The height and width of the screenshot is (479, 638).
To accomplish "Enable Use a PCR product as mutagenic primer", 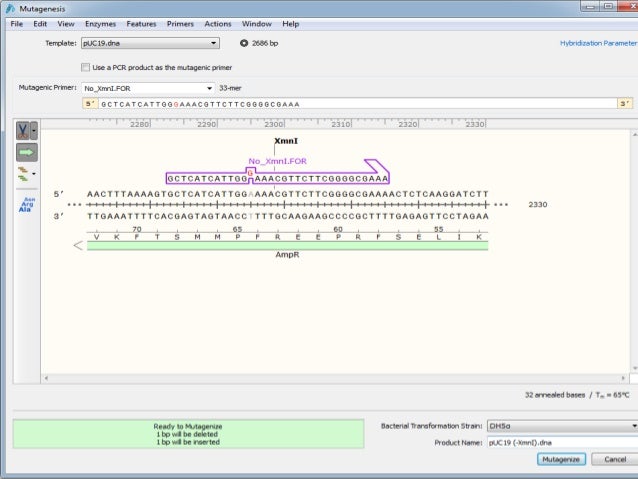I will [85, 68].
